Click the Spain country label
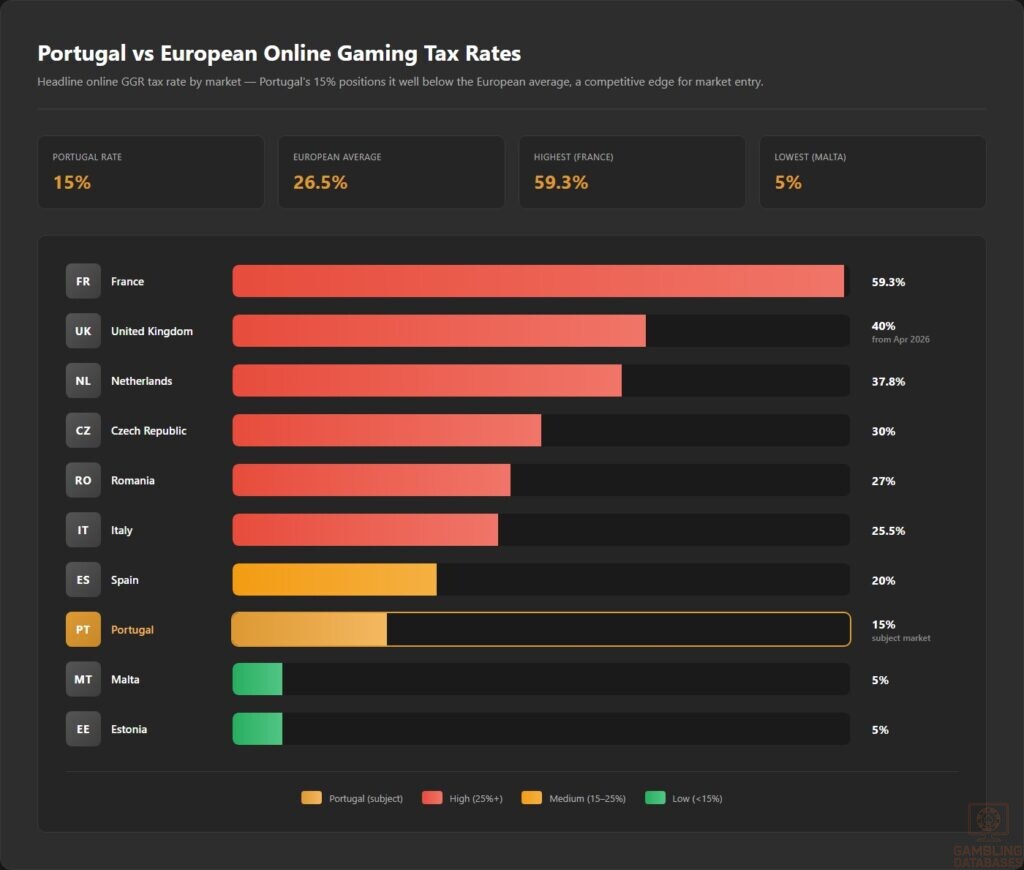 coord(124,580)
